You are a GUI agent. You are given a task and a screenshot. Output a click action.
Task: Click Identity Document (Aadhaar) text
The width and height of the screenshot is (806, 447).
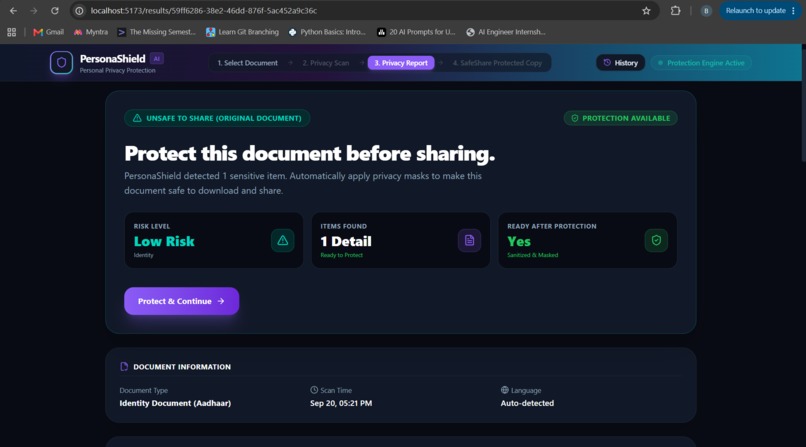coord(175,403)
